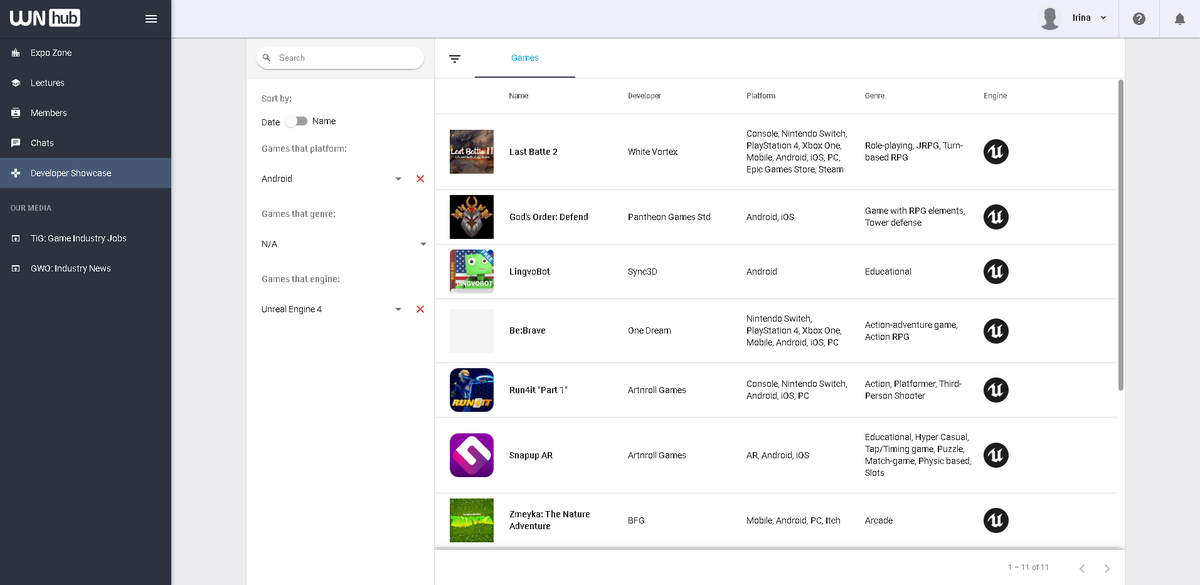The height and width of the screenshot is (585, 1200).
Task: Open Chats in the sidebar
Action: 42,143
